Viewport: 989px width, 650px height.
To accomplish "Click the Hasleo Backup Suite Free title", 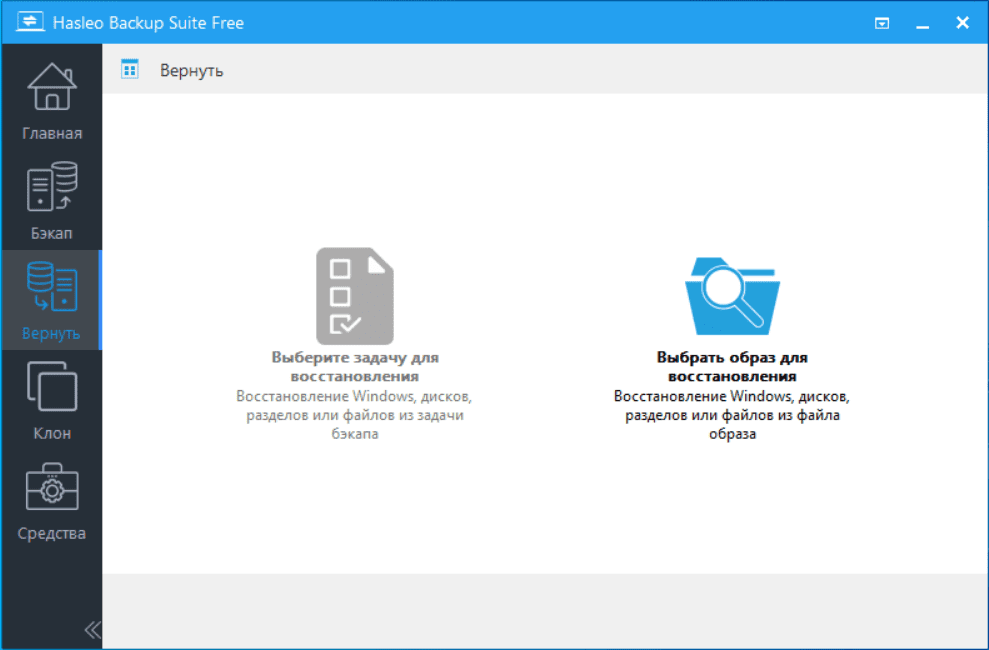I will click(148, 23).
